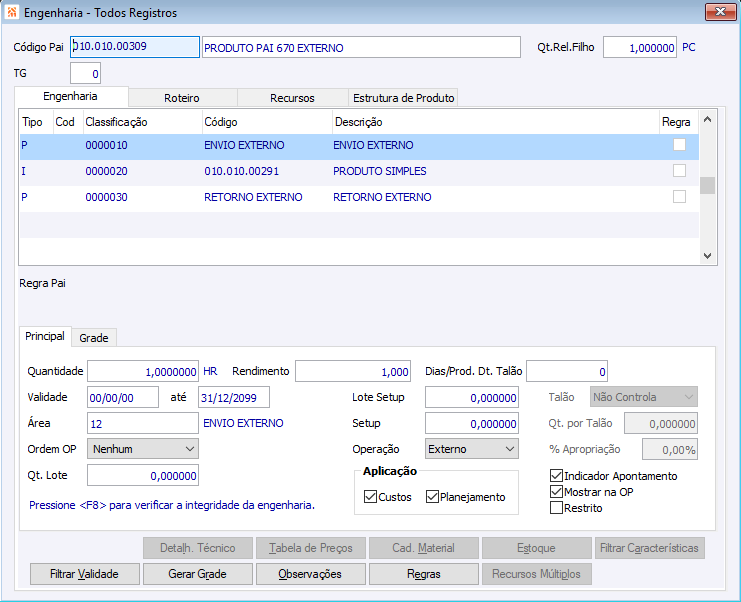Toggle the Planejamento checkbox

click(x=432, y=497)
